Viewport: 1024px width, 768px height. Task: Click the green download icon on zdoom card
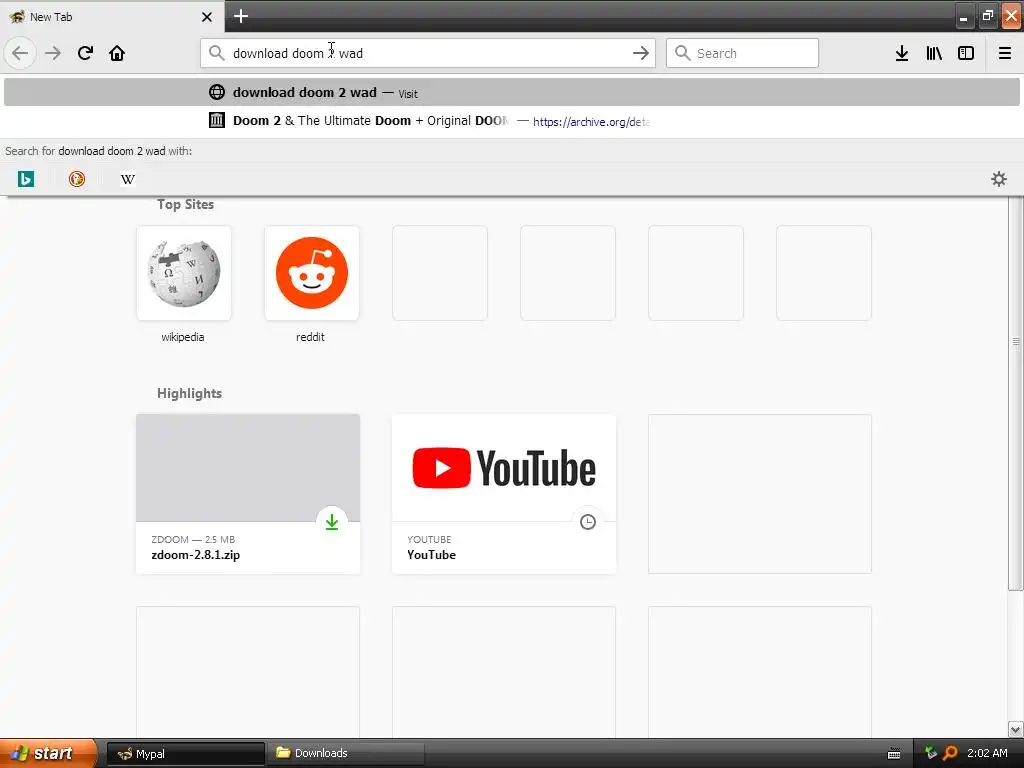point(332,522)
